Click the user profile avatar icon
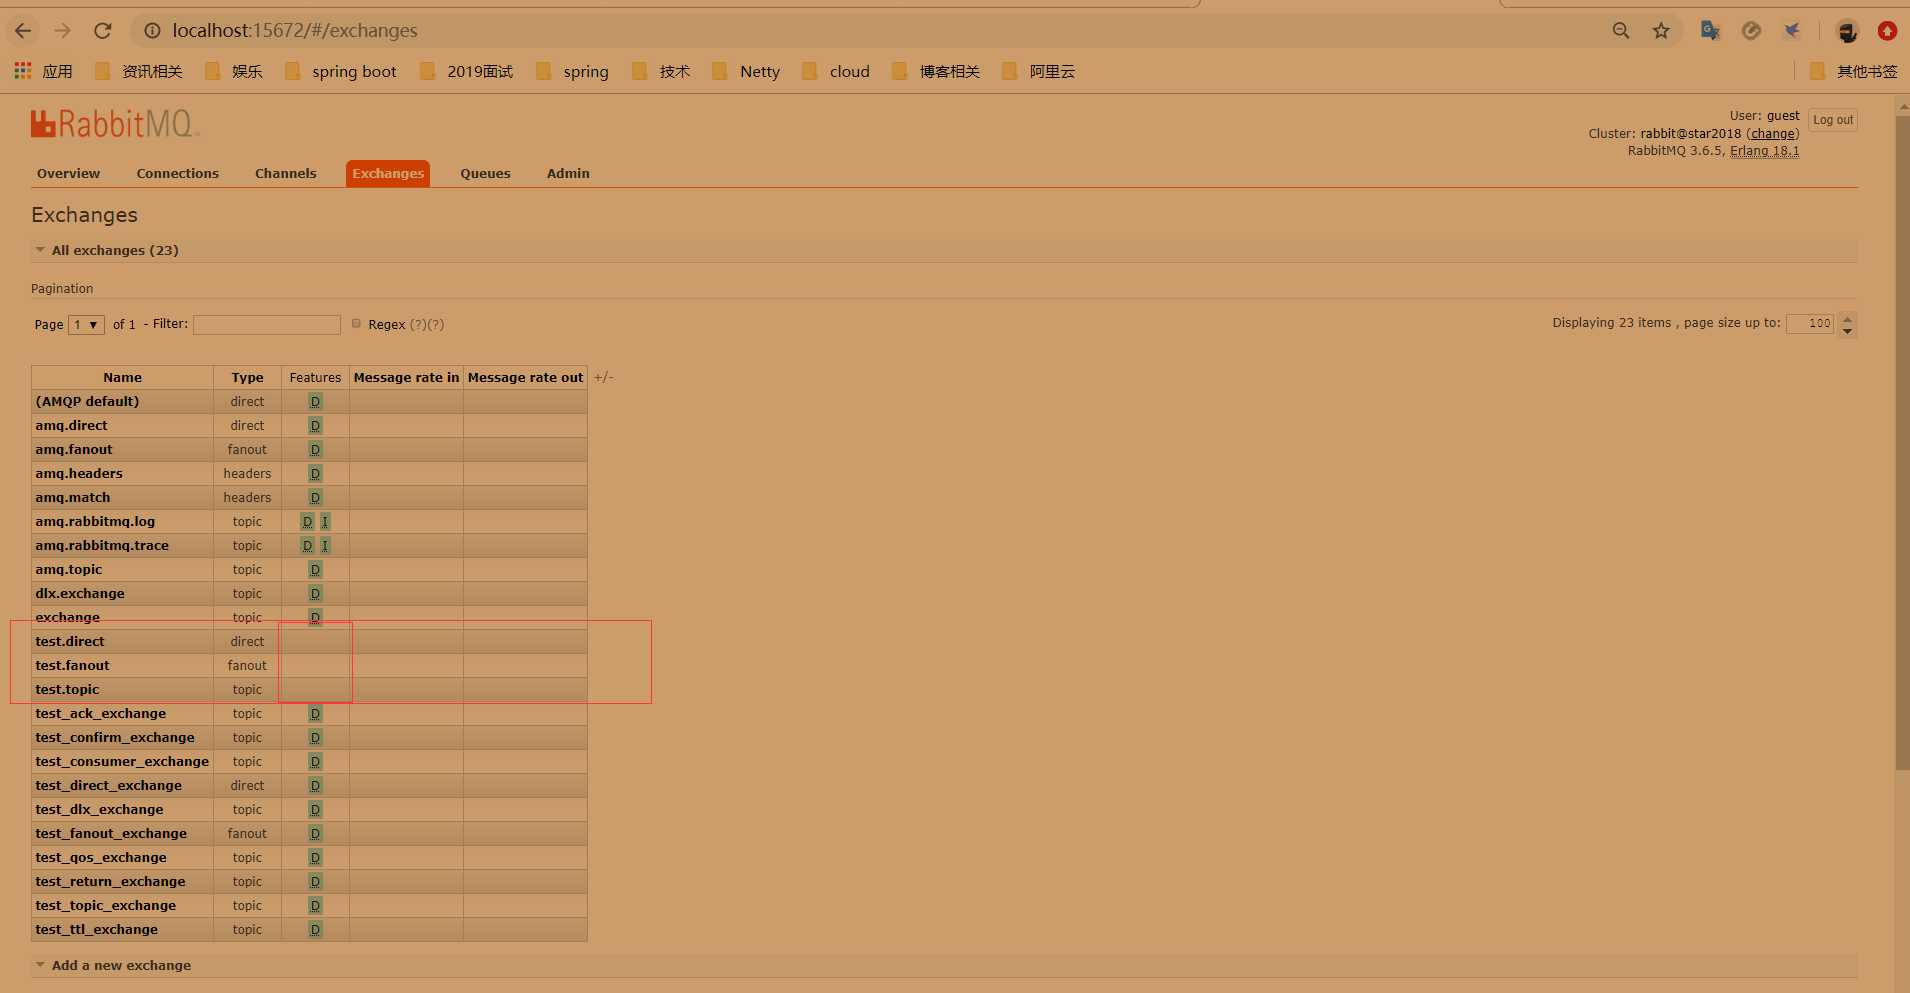Viewport: 1910px width, 993px height. tap(1847, 31)
